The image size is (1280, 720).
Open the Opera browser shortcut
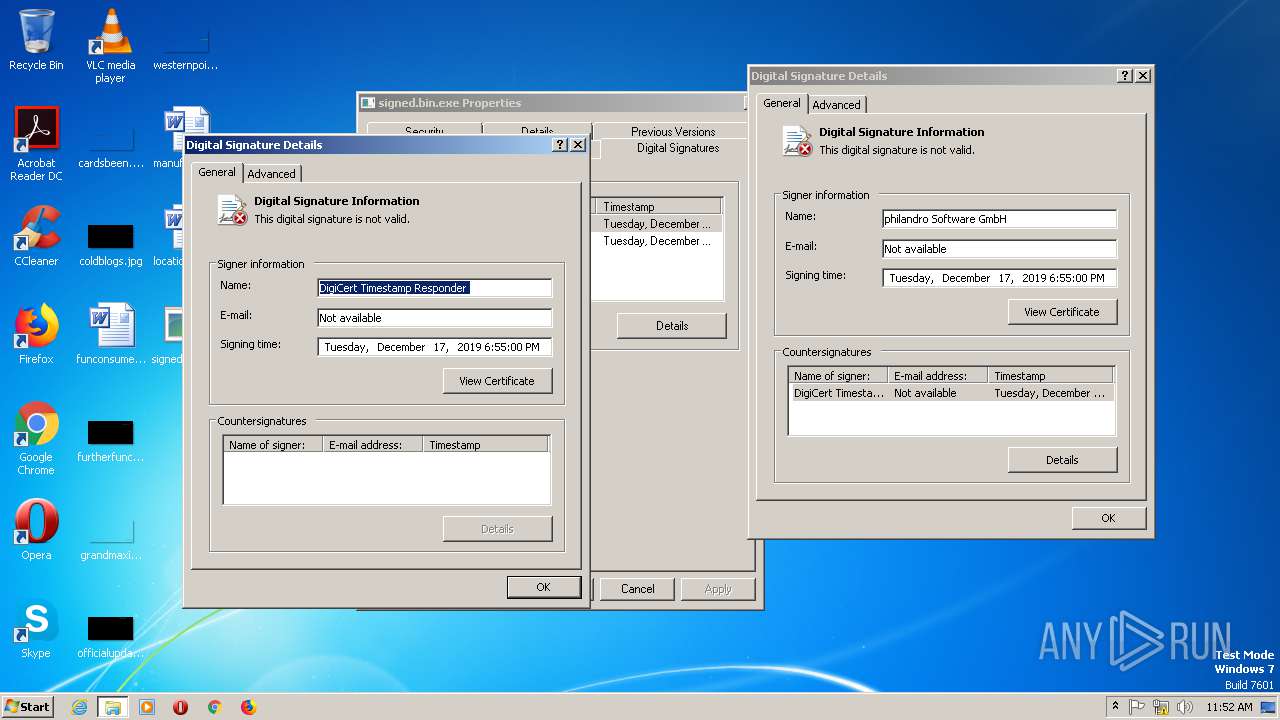pos(36,530)
